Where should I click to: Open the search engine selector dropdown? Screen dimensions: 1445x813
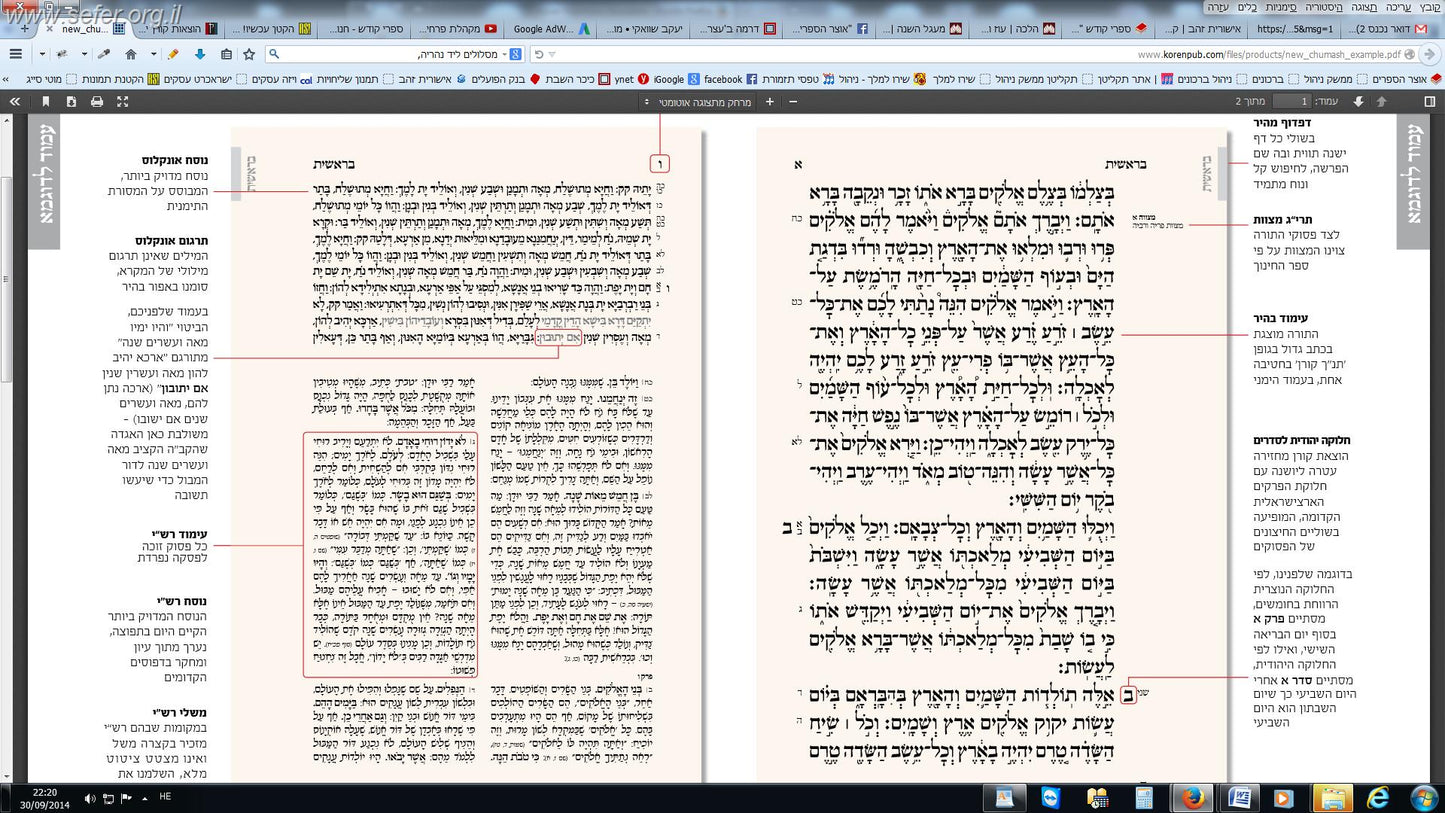click(515, 54)
